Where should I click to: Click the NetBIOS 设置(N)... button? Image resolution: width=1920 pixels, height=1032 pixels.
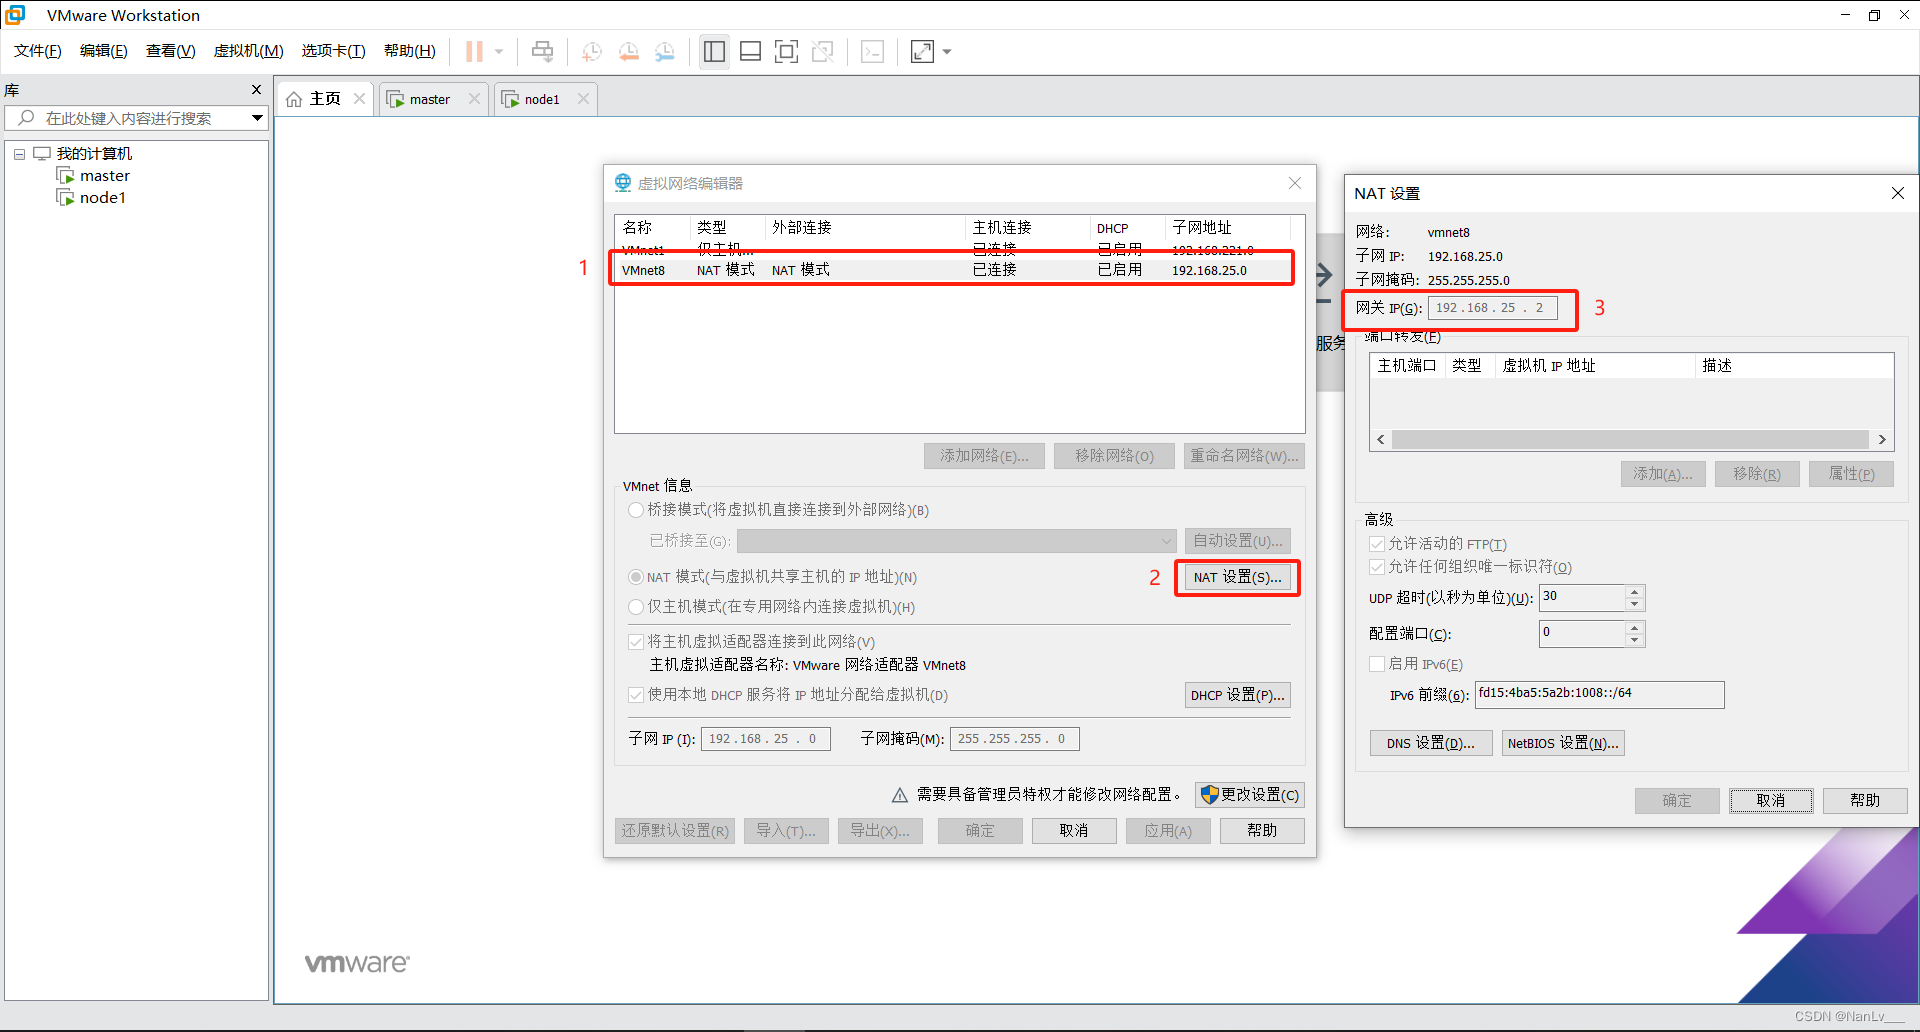(x=1562, y=743)
